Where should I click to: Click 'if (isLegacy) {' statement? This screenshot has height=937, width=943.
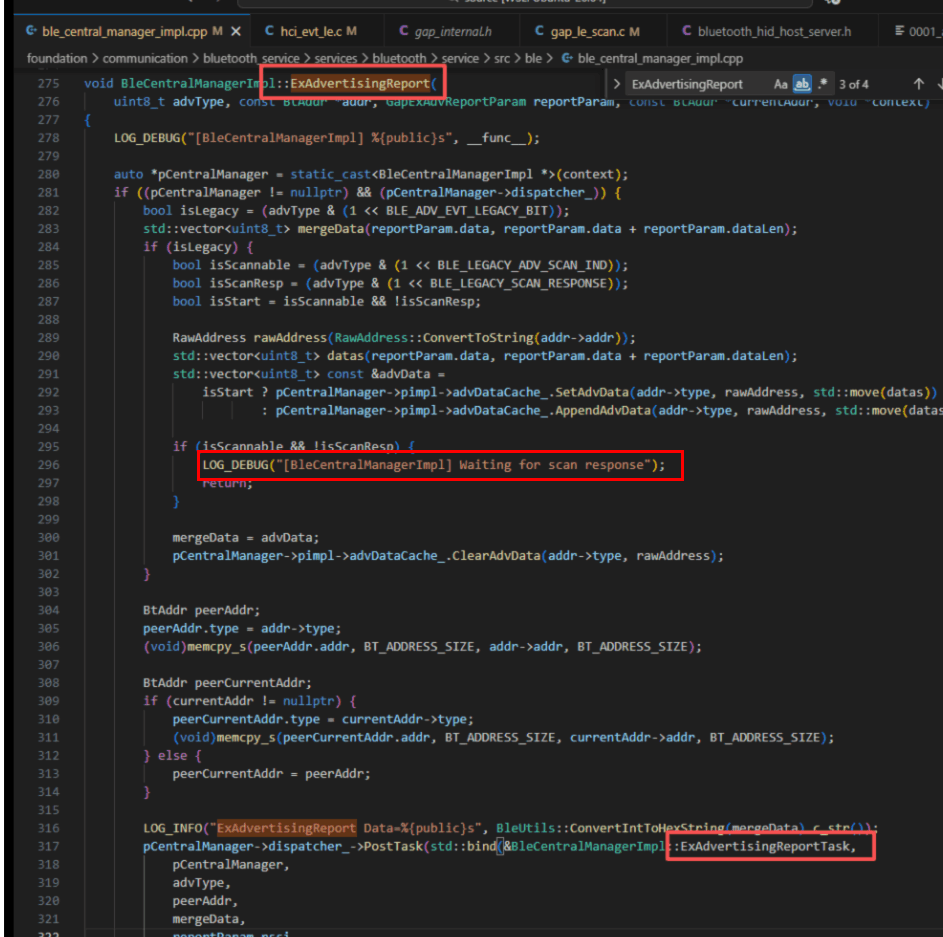click(198, 247)
